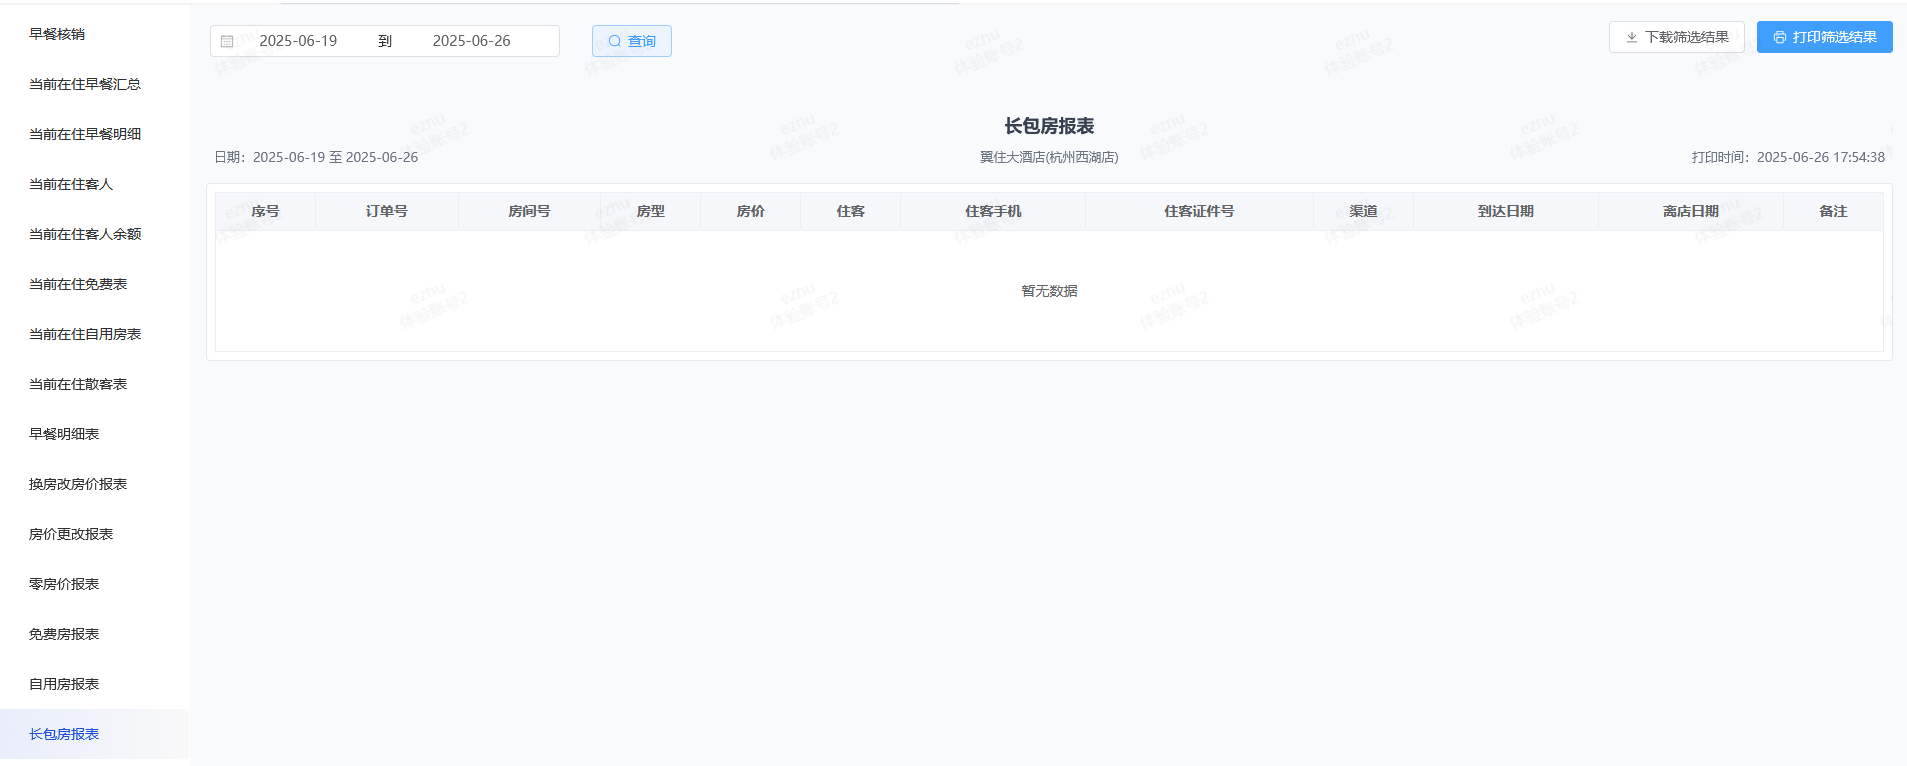This screenshot has width=1907, height=766.
Task: Click the 住客手机 column header
Action: pyautogui.click(x=993, y=211)
